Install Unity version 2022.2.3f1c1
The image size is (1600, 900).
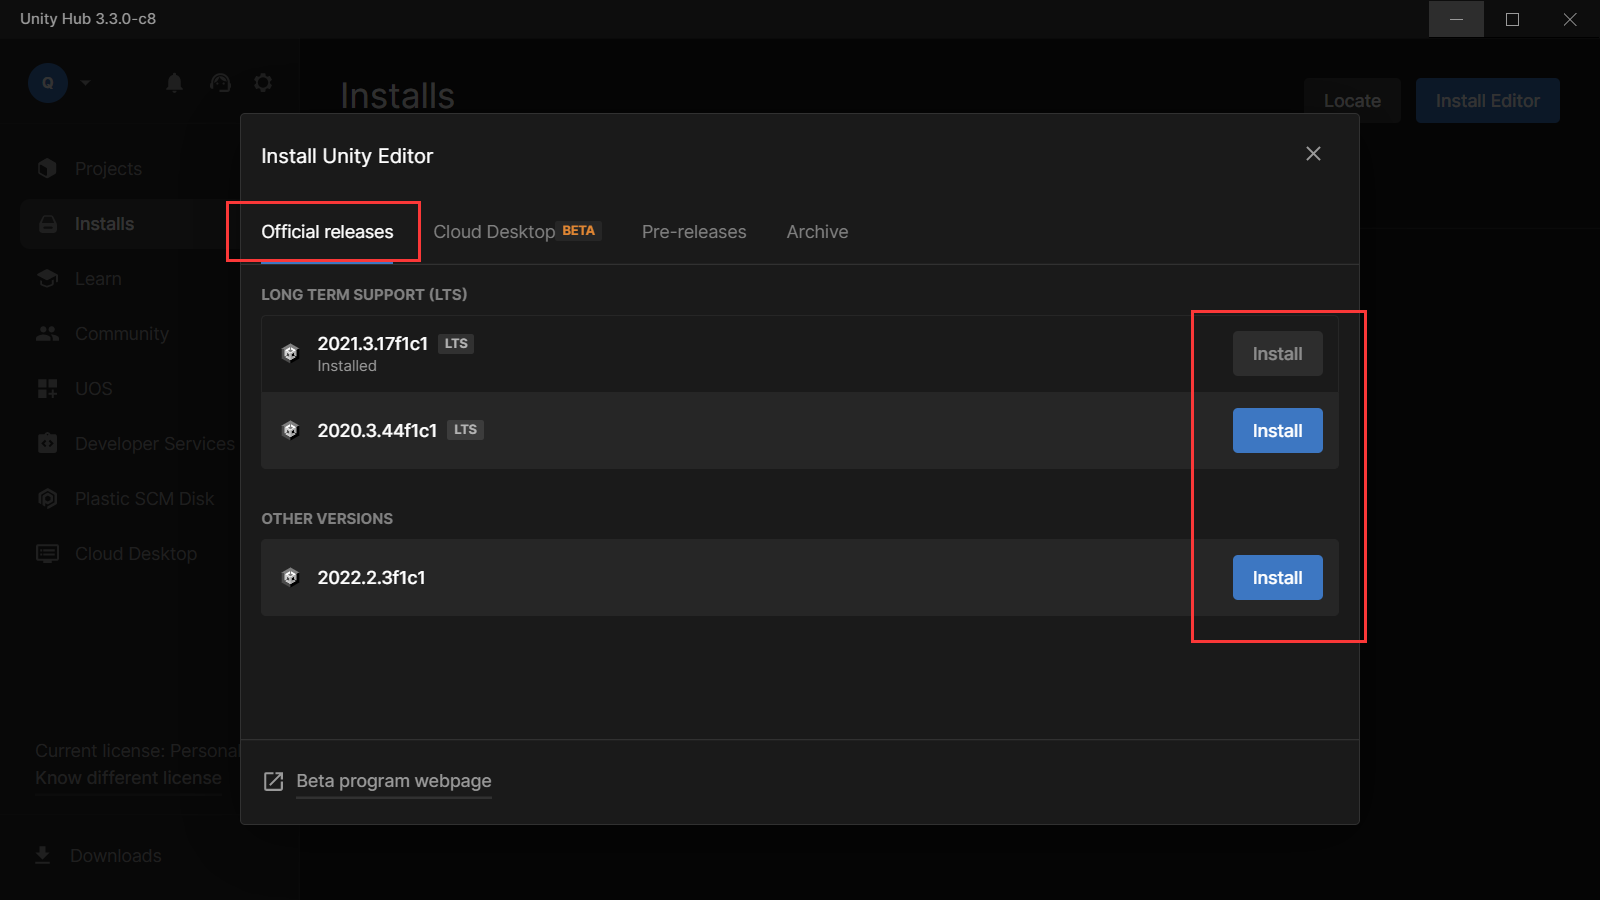(1277, 578)
